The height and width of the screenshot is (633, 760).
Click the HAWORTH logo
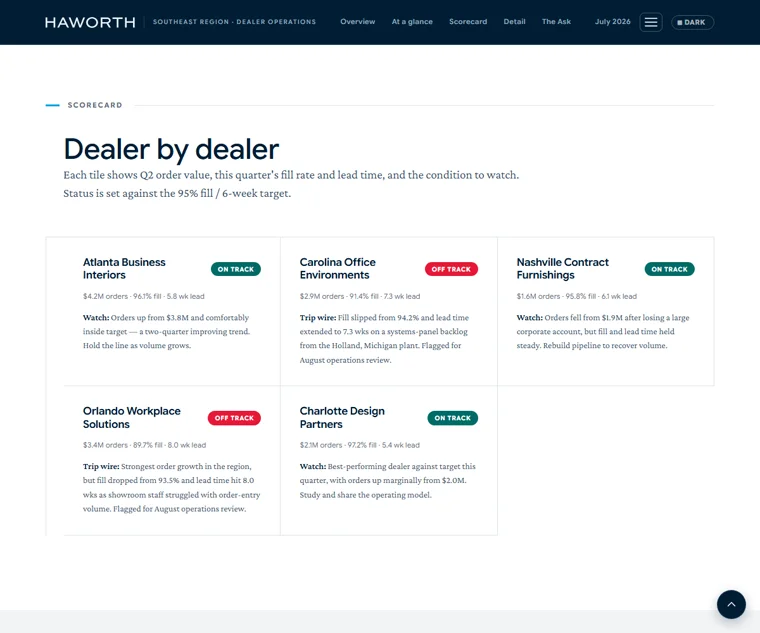tap(90, 22)
